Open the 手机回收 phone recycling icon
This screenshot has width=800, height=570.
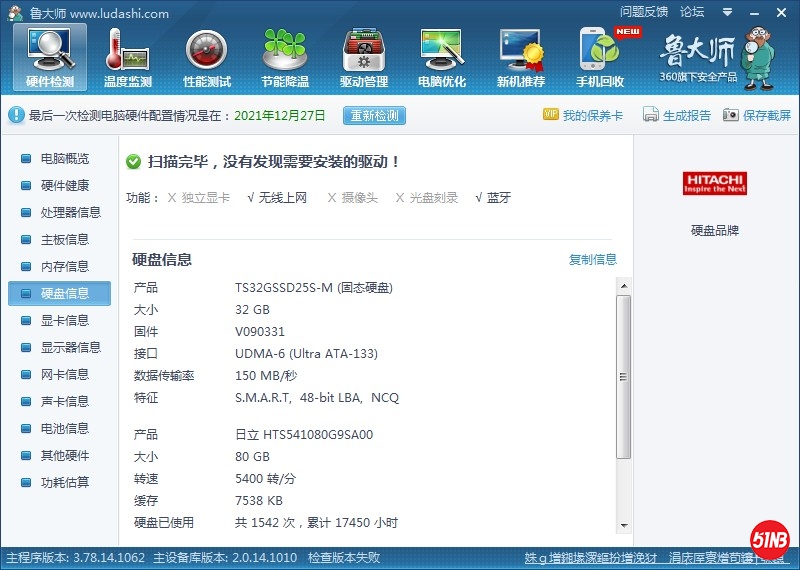[x=600, y=57]
